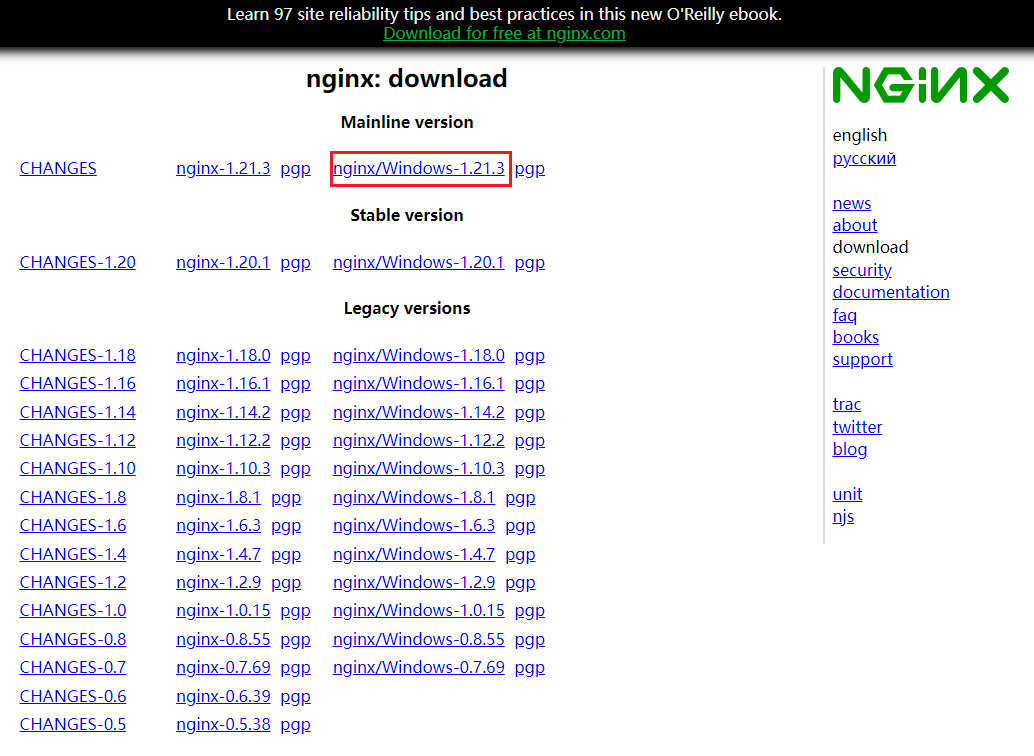
Task: Open CHANGES-1.18 legacy changelog
Action: 77,355
